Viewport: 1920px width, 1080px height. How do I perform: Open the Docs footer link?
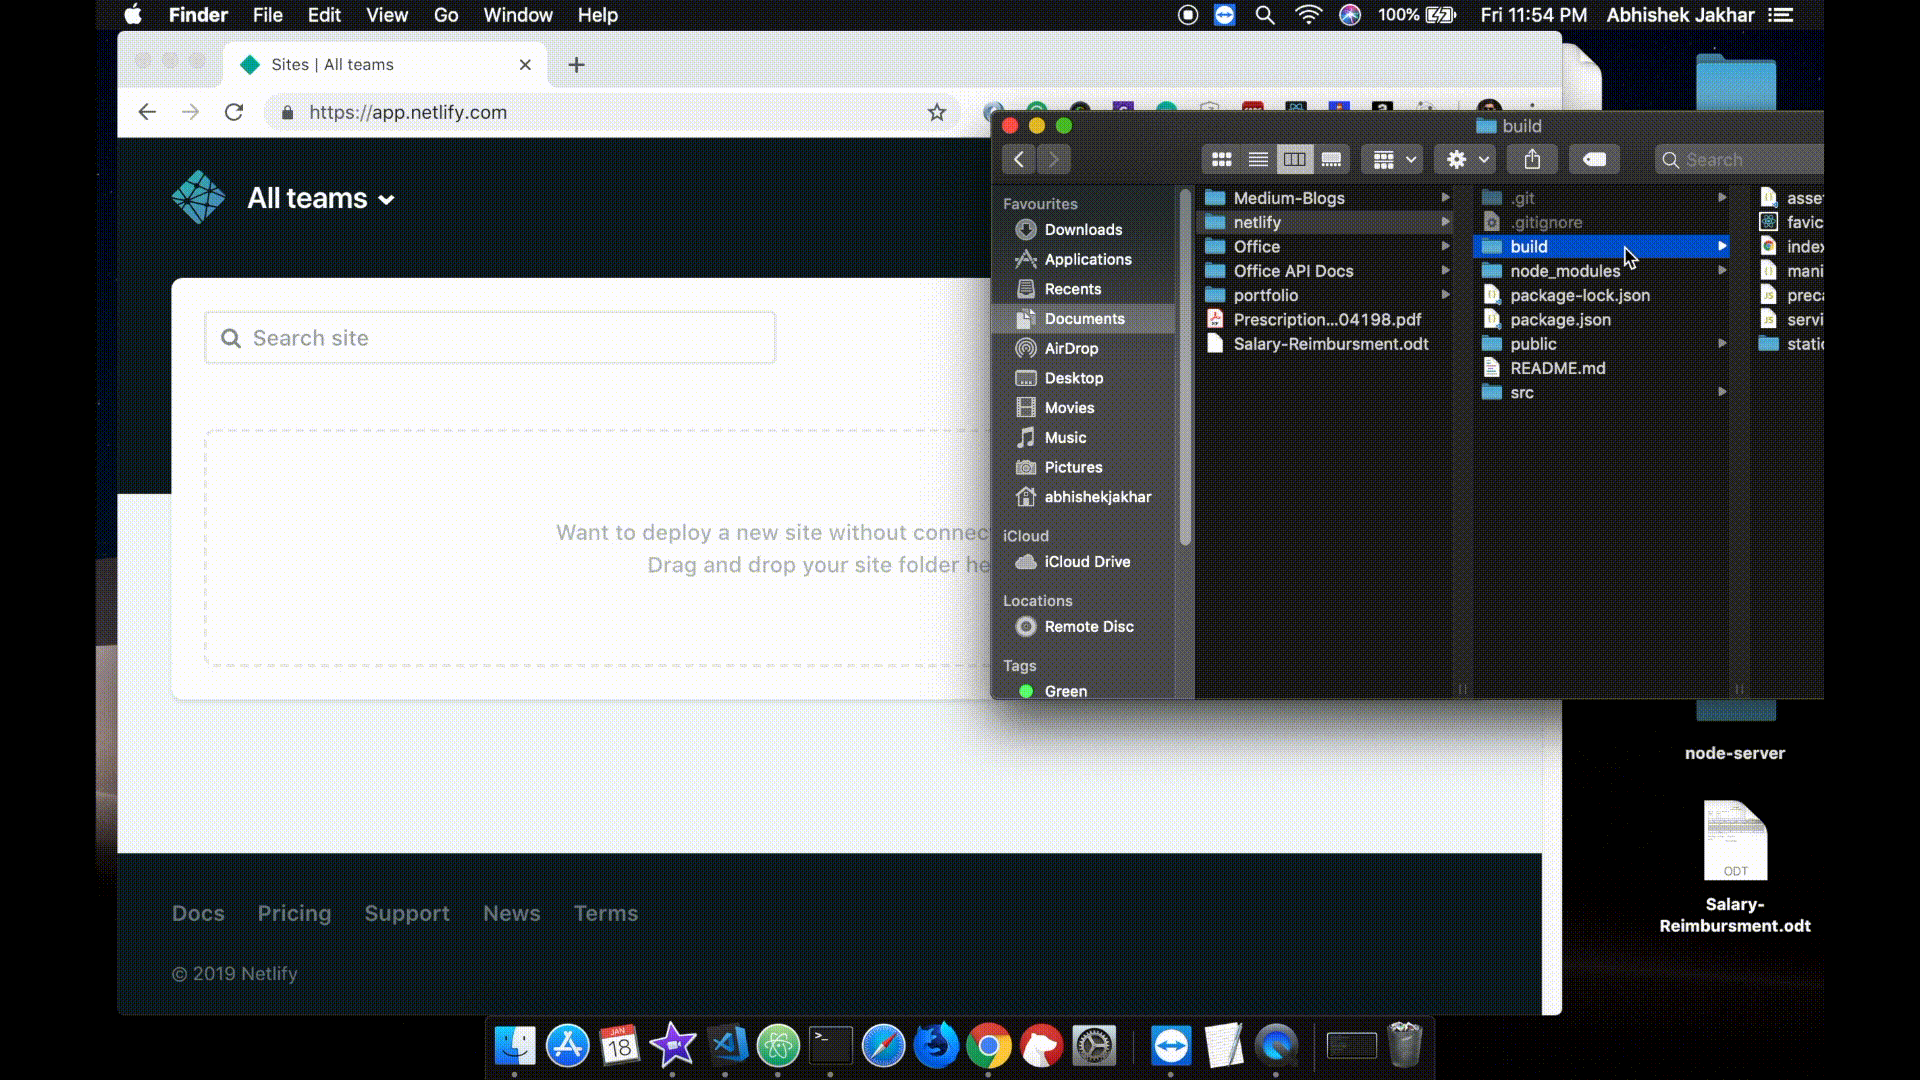(198, 913)
